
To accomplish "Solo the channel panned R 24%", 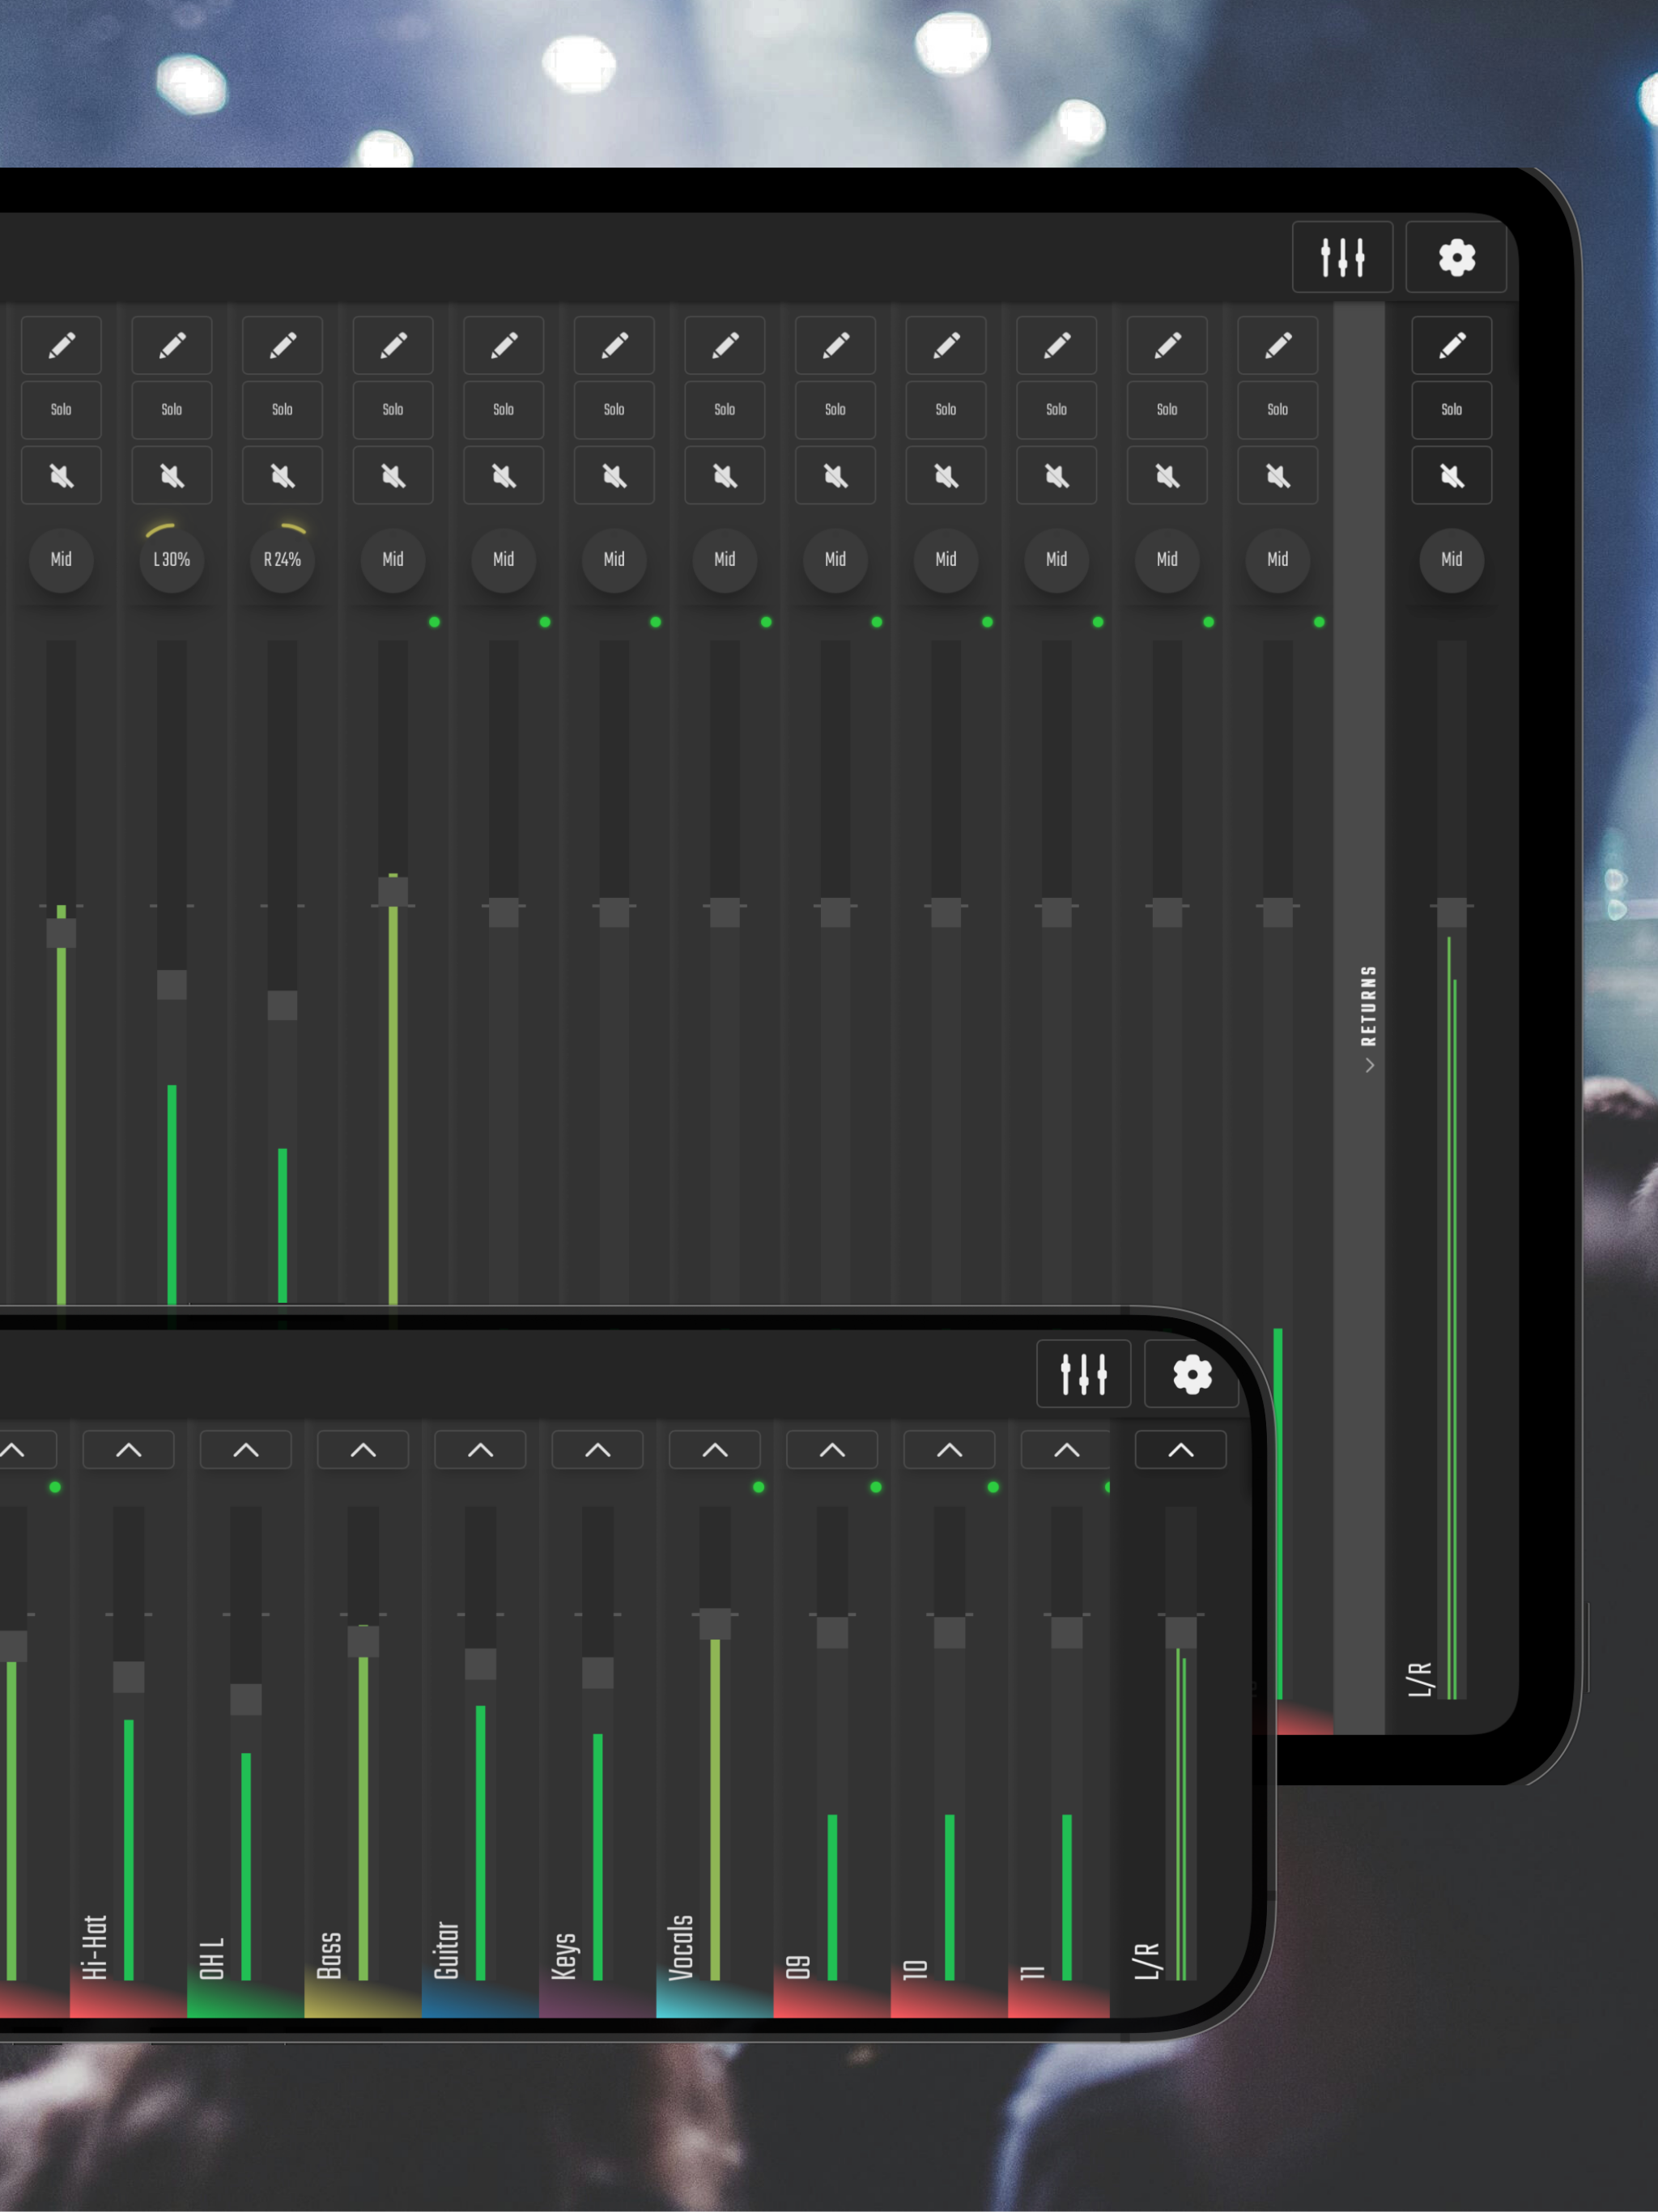I will (x=283, y=410).
